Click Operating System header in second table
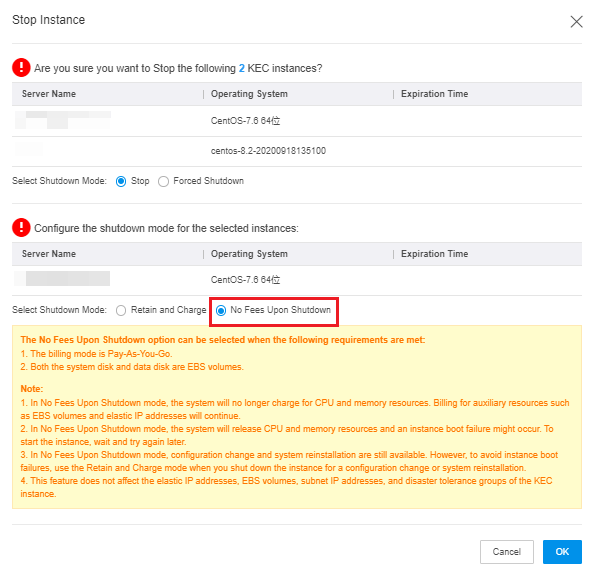 click(249, 254)
